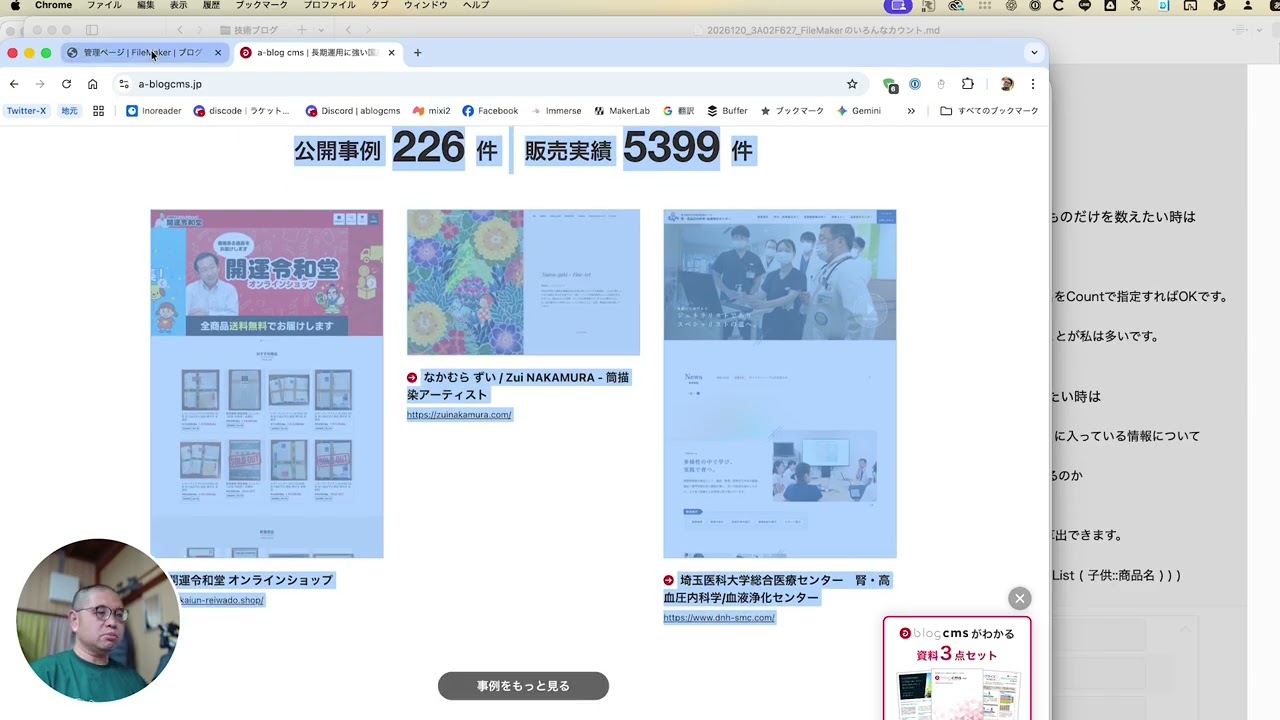Open the Chrome home page button

[92, 84]
